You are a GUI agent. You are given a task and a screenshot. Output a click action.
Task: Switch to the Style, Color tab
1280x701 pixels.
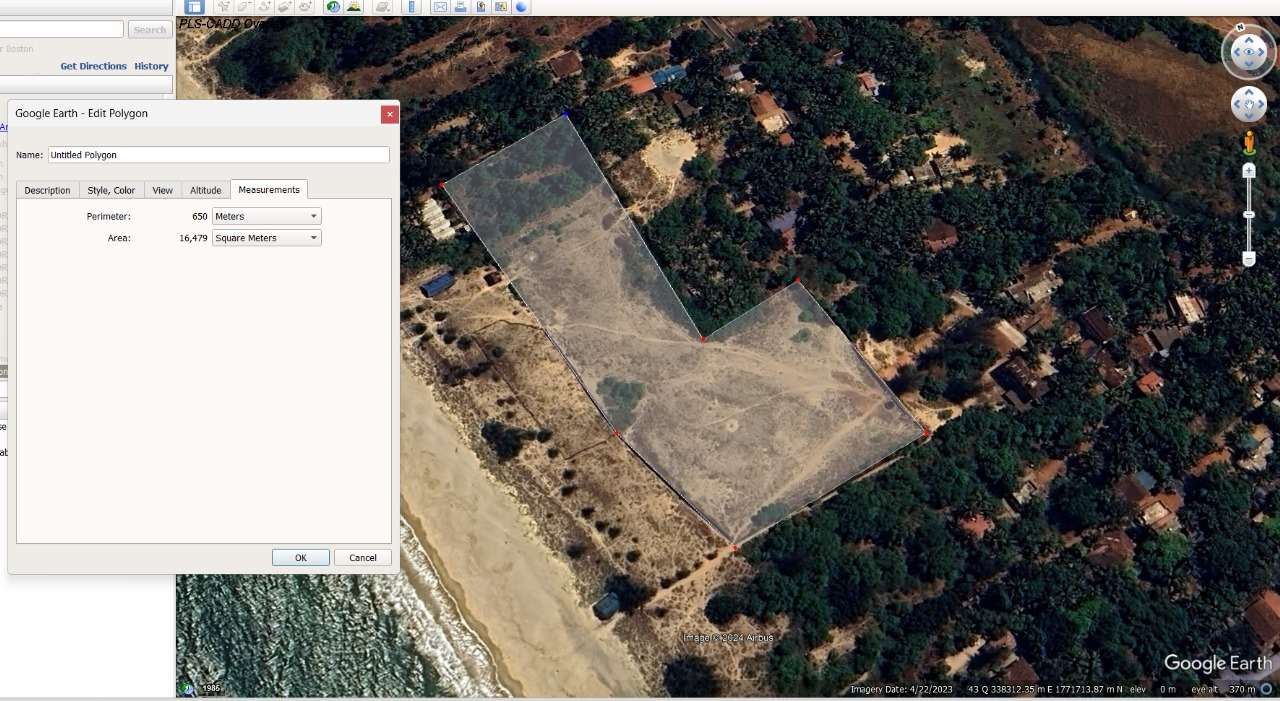(111, 190)
